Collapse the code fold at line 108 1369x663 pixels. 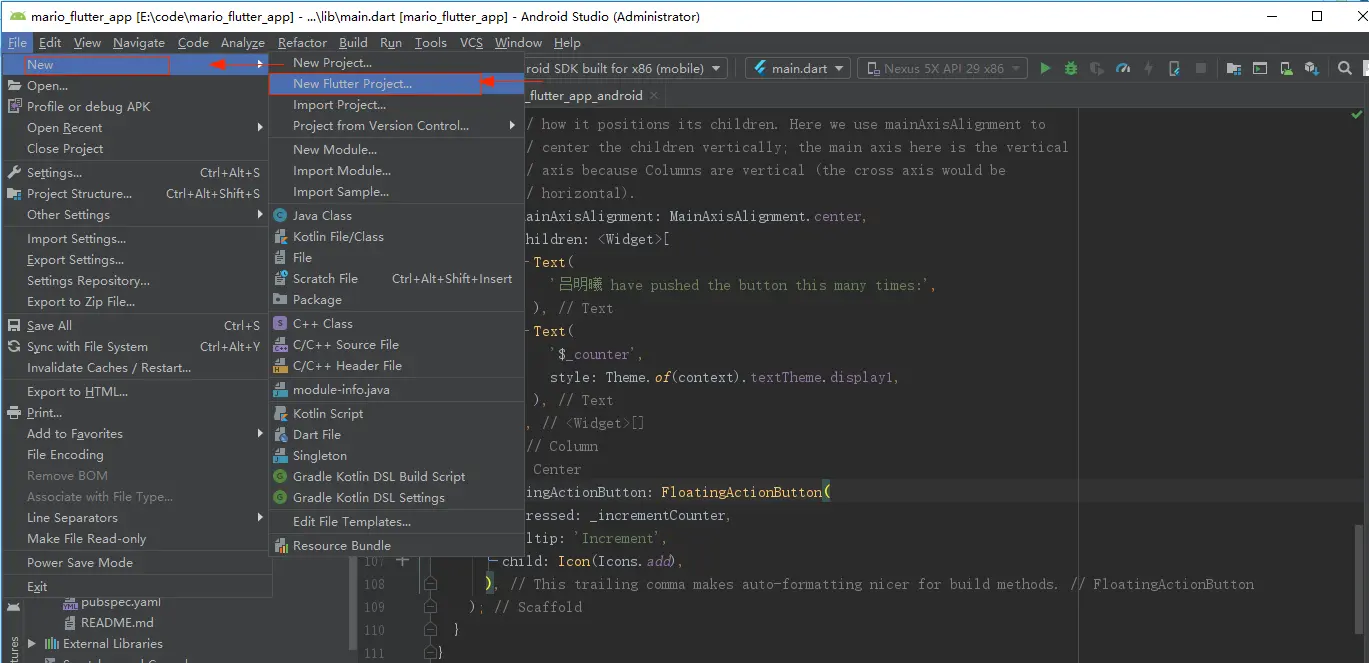[x=430, y=584]
